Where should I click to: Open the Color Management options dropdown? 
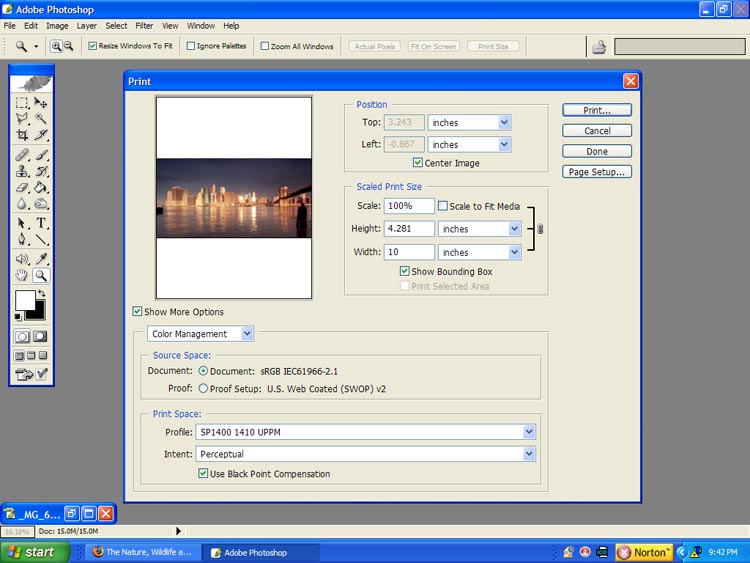[x=247, y=333]
